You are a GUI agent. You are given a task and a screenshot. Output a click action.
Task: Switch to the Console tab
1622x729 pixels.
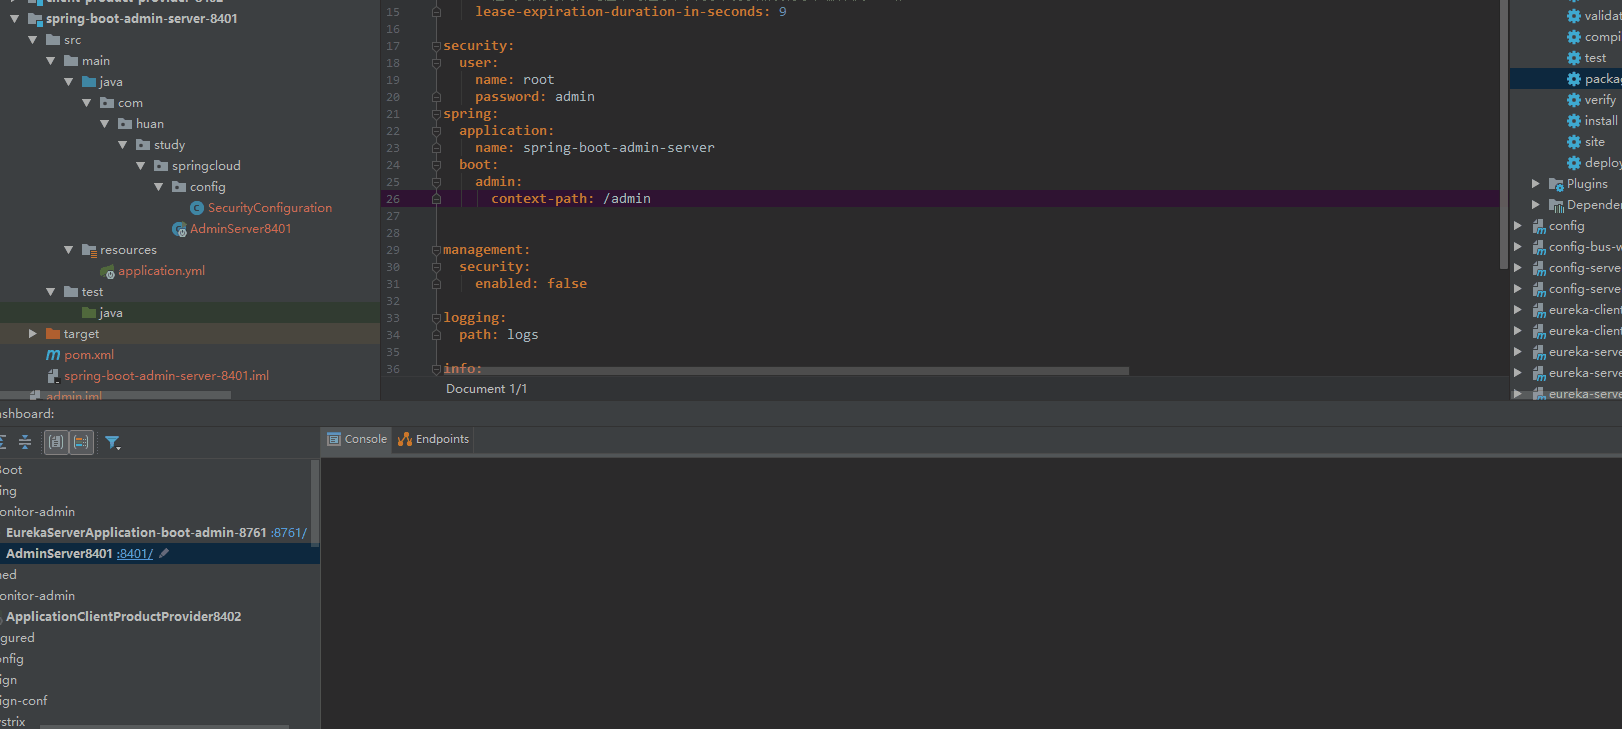(x=357, y=439)
